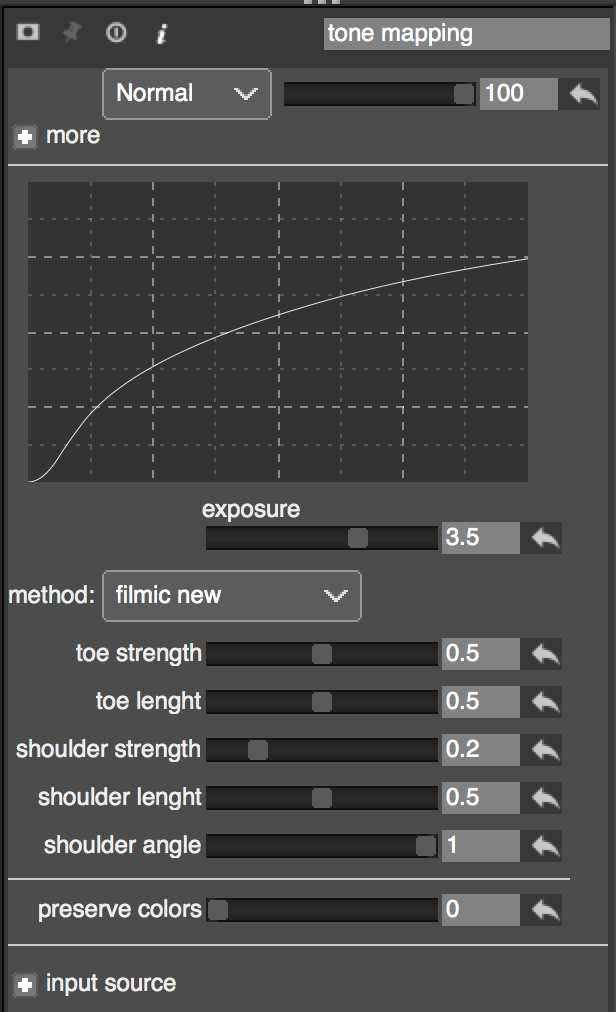The width and height of the screenshot is (616, 1012).
Task: Reset shoulder strength to default
Action: (x=545, y=750)
